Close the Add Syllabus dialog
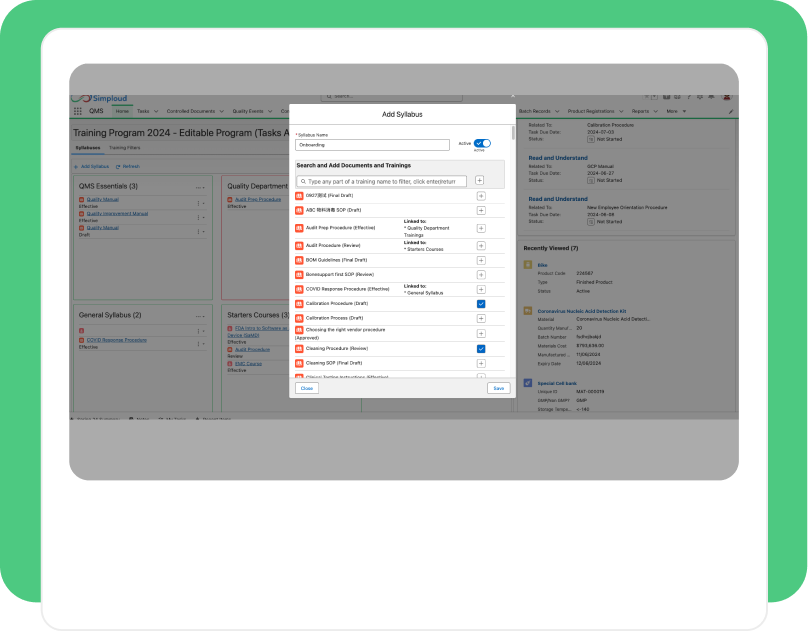Viewport: 808px width, 632px height. (x=307, y=388)
